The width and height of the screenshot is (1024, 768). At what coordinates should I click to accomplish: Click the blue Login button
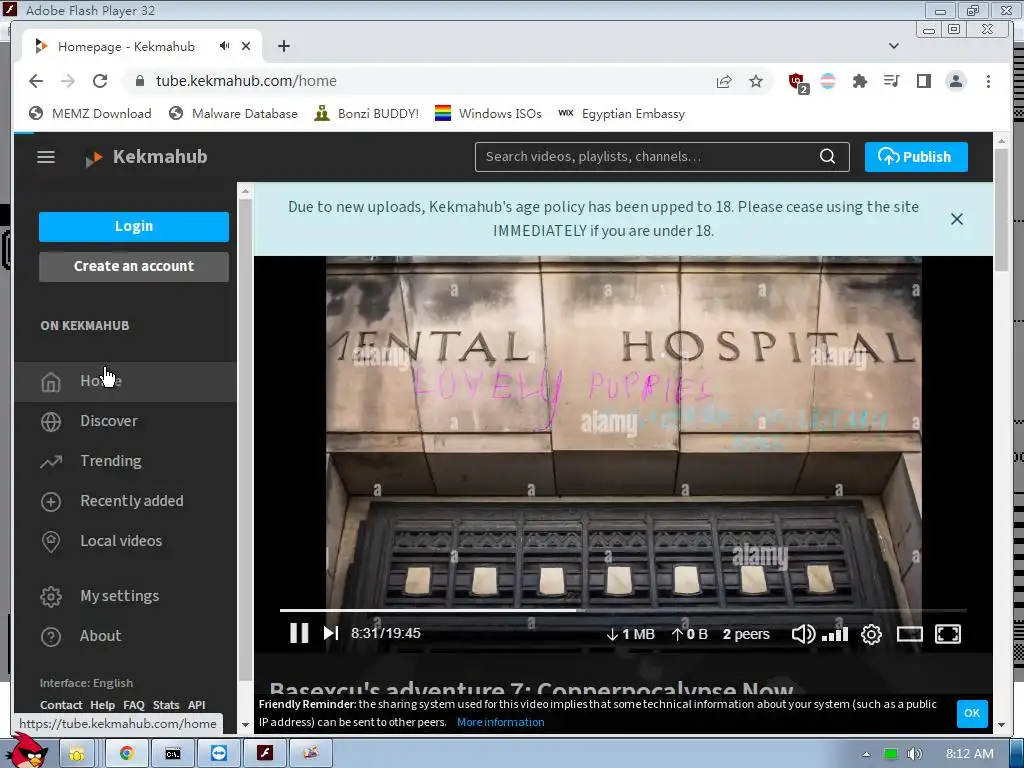coord(134,227)
